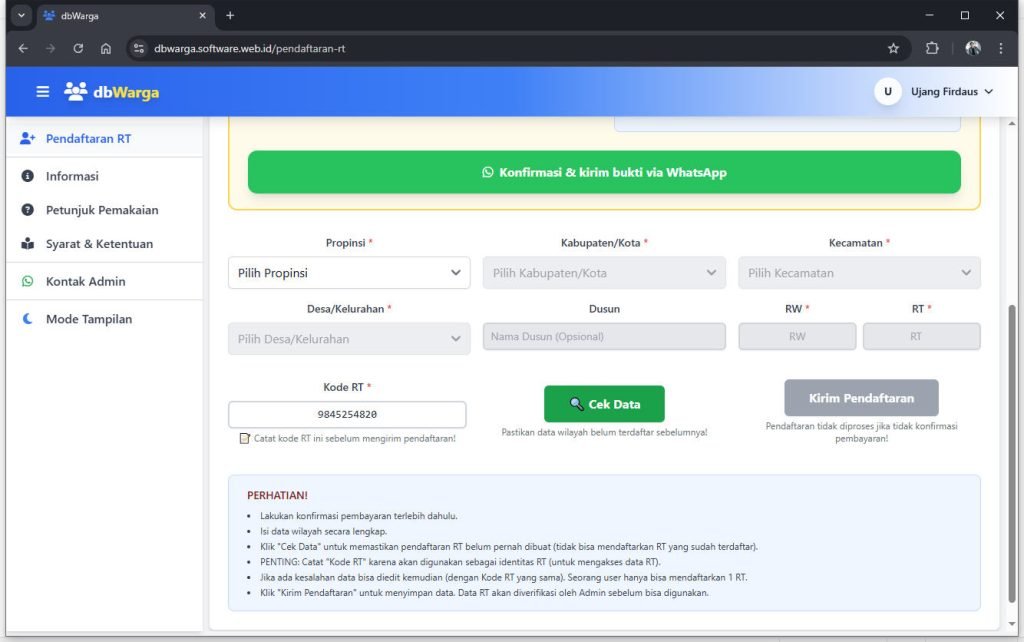The width and height of the screenshot is (1024, 642).
Task: Open the browser extensions puzzle icon
Action: point(932,48)
